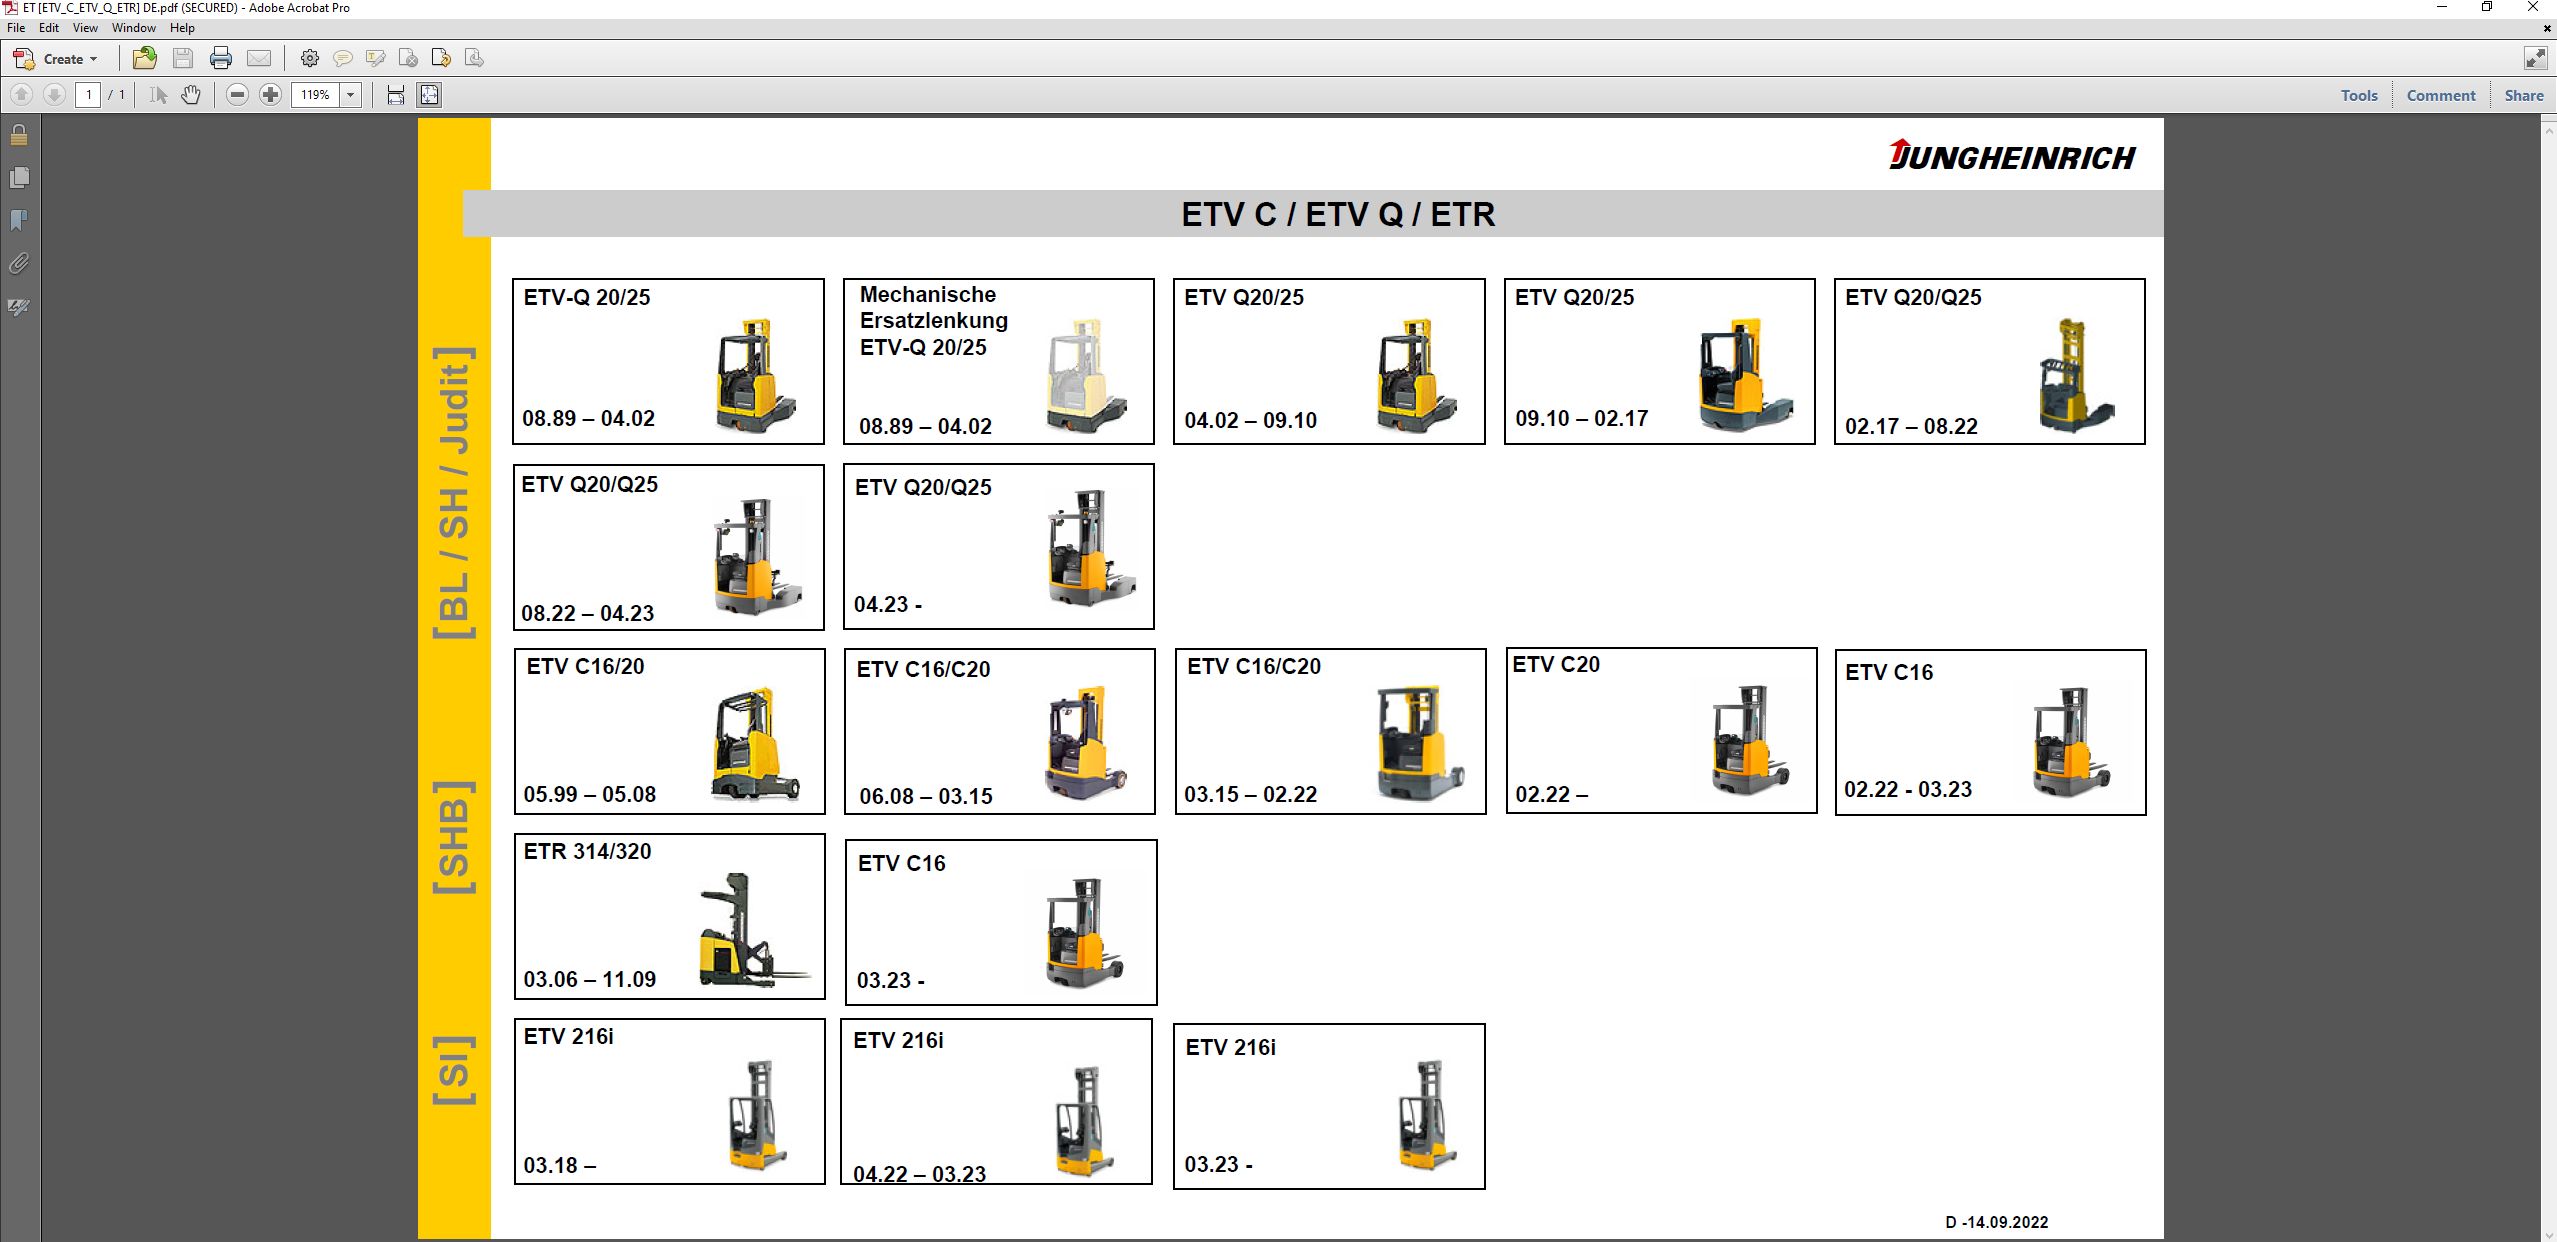The height and width of the screenshot is (1242, 2557).
Task: Open the Create PDF dropdown
Action: (55, 59)
